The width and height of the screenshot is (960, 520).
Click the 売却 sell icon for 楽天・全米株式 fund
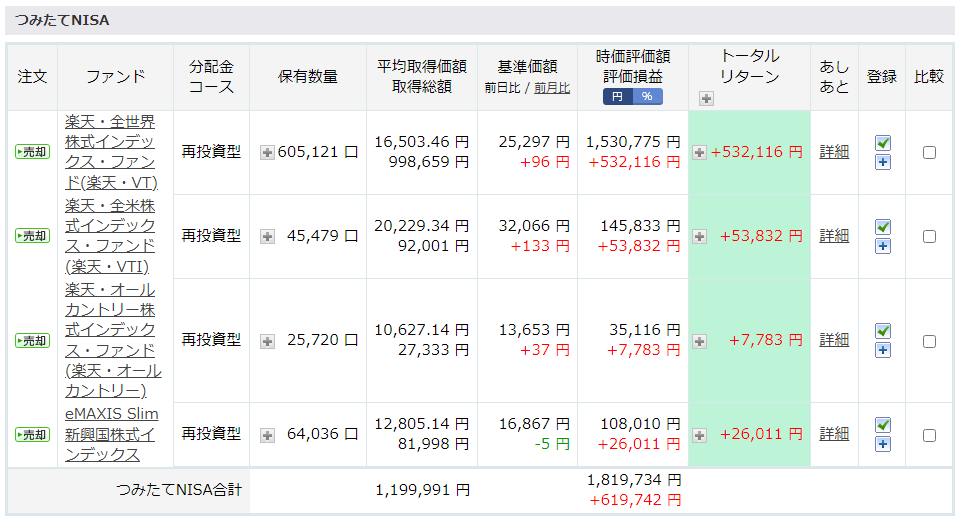tap(32, 236)
